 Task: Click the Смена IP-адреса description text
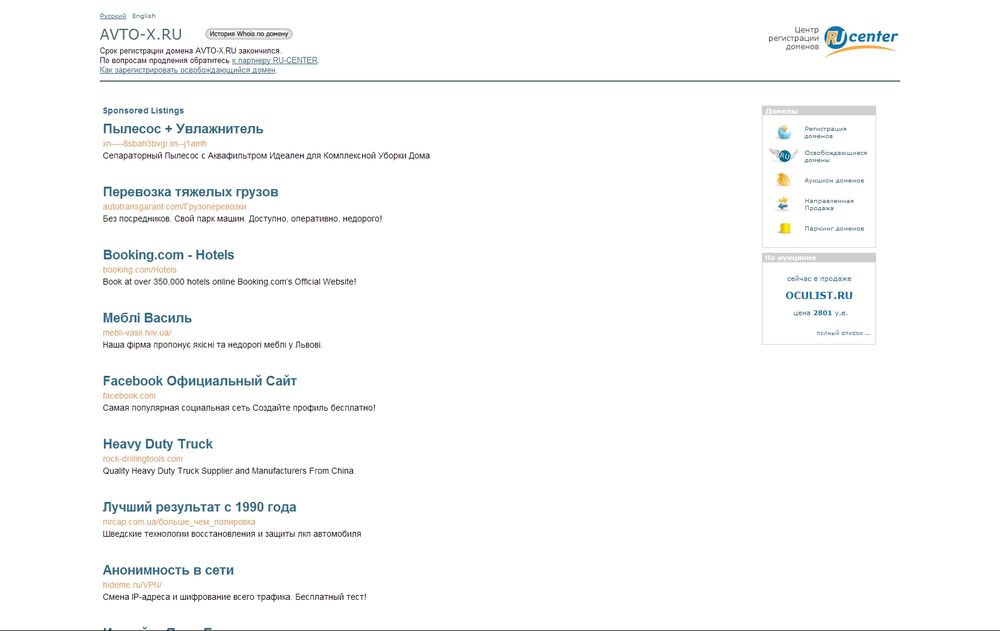[235, 597]
